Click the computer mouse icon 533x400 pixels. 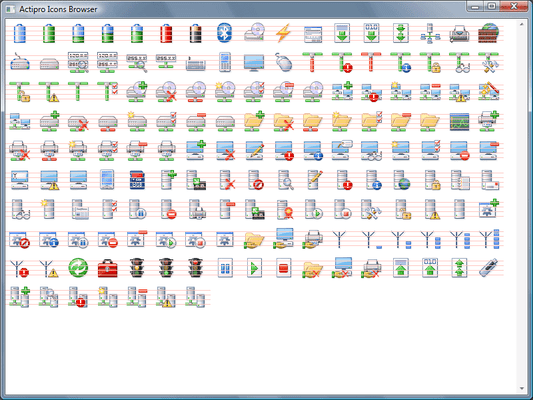(x=283, y=62)
